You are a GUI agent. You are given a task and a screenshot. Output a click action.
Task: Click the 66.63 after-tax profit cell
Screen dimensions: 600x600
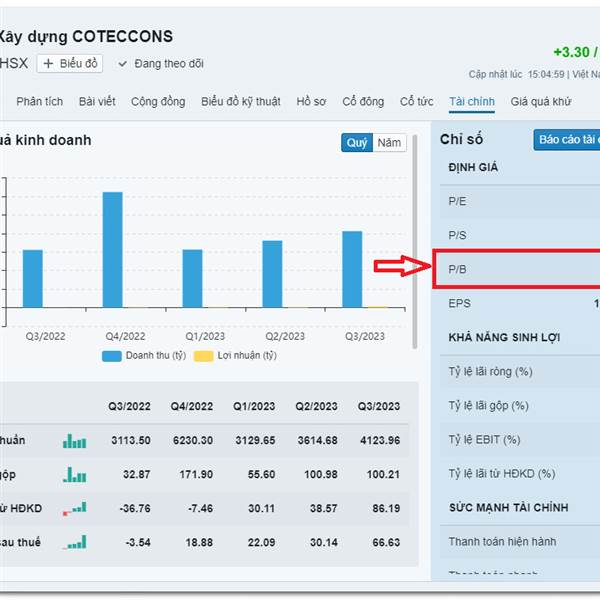(x=386, y=543)
